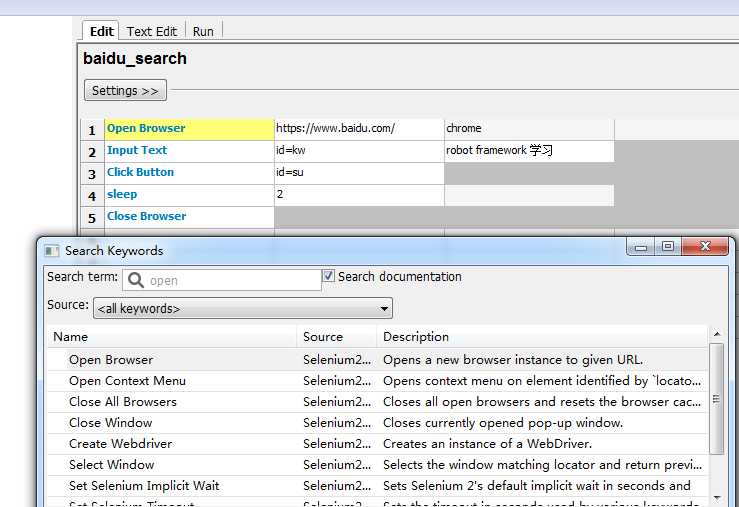Click the magnifier icon in Search term
The width and height of the screenshot is (739, 507).
tap(136, 280)
